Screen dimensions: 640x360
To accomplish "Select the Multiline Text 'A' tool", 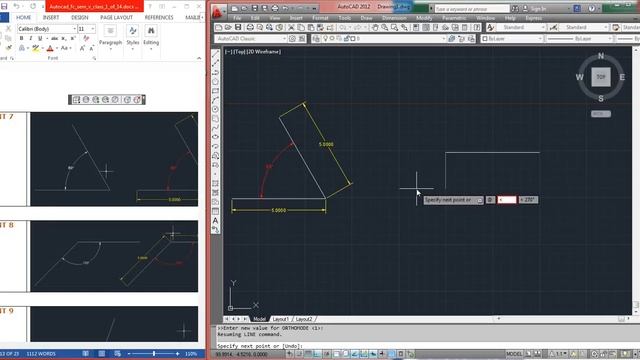I will point(216,221).
